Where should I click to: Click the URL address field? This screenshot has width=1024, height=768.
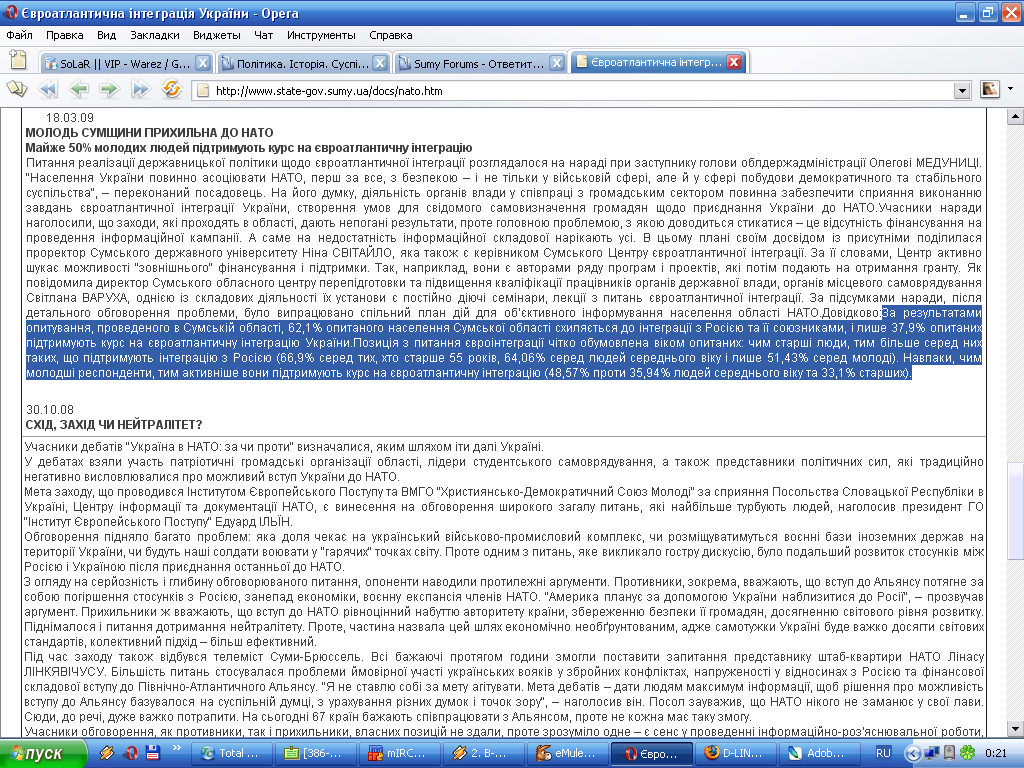pos(580,90)
